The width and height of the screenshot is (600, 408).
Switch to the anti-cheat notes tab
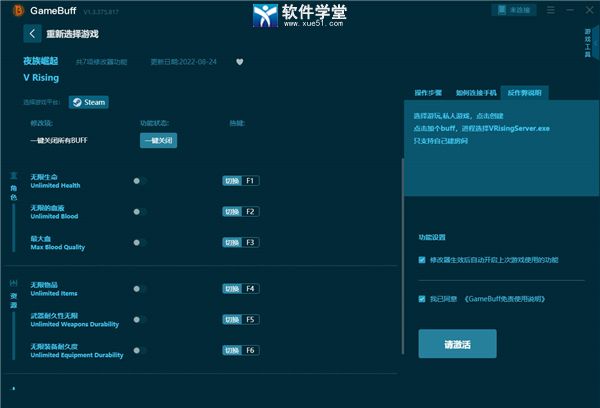click(x=524, y=93)
